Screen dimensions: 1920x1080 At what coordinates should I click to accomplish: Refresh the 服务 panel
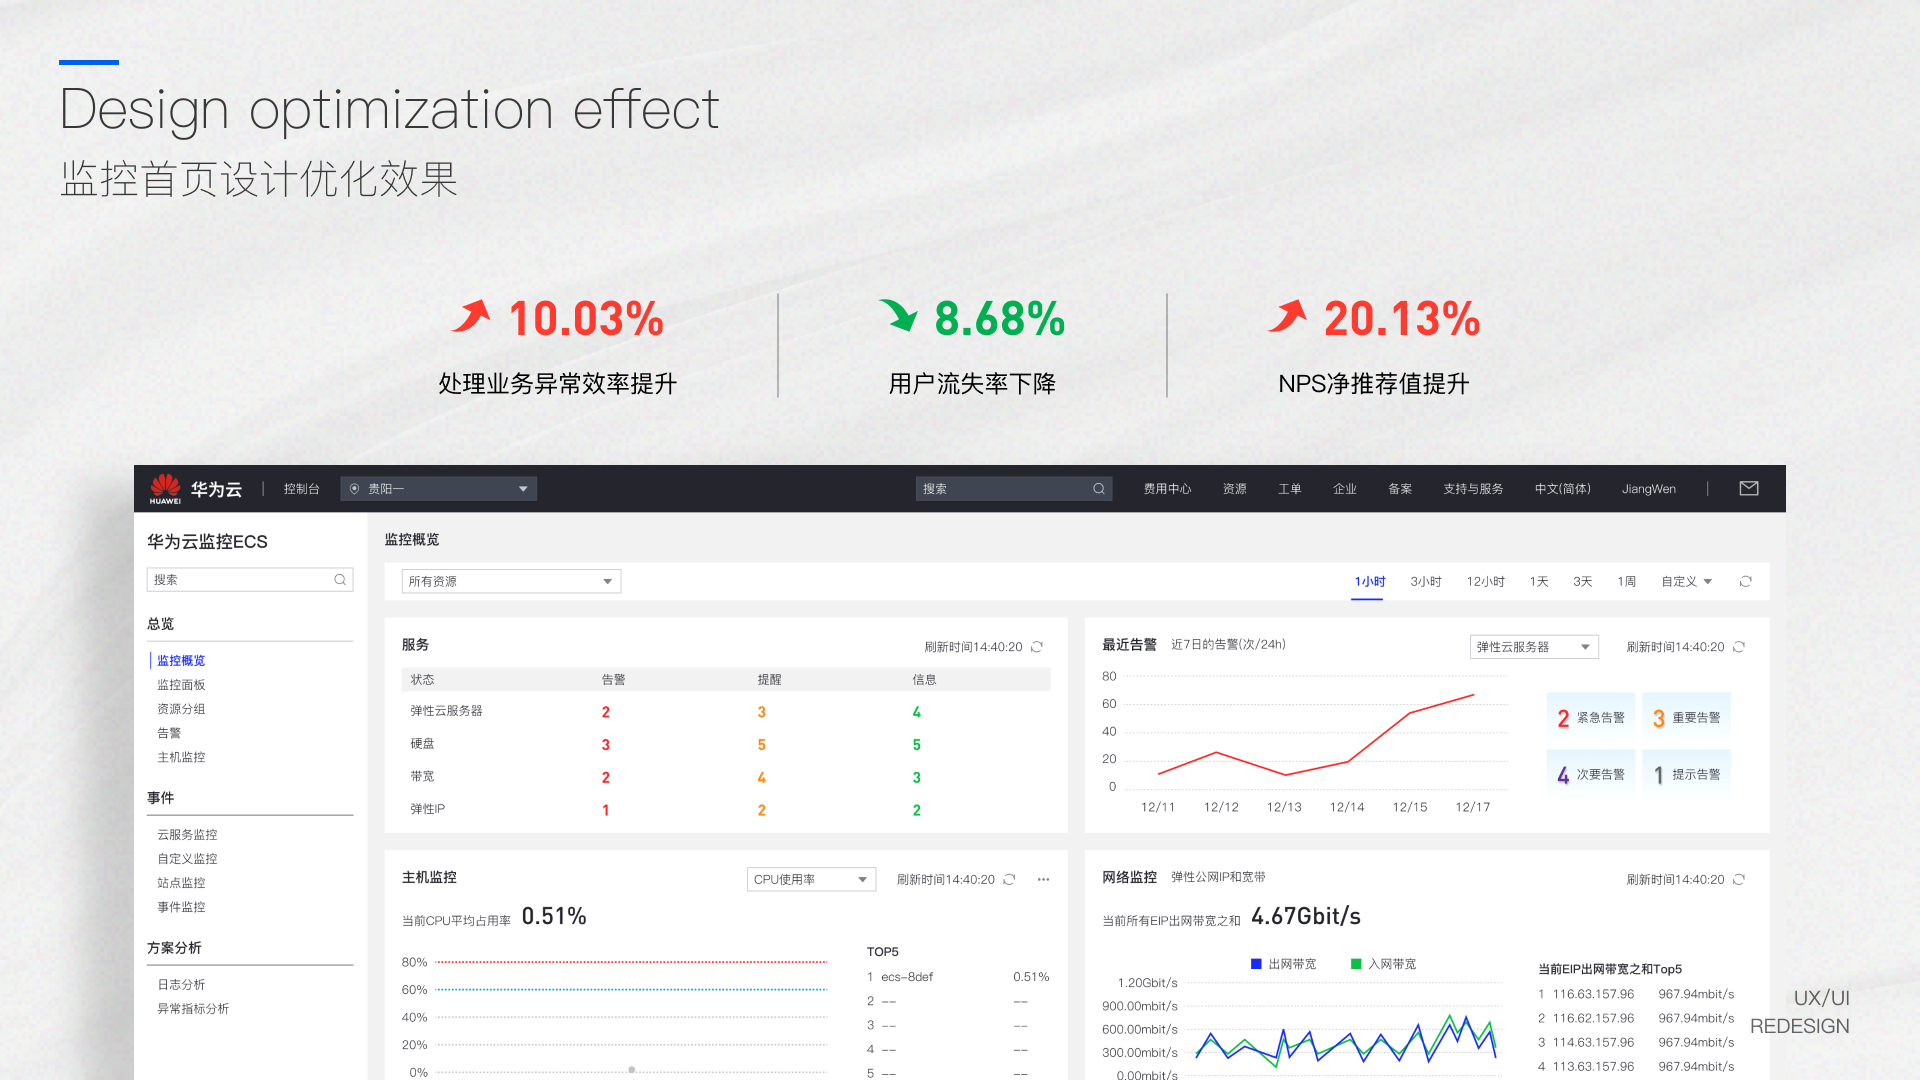1037,647
